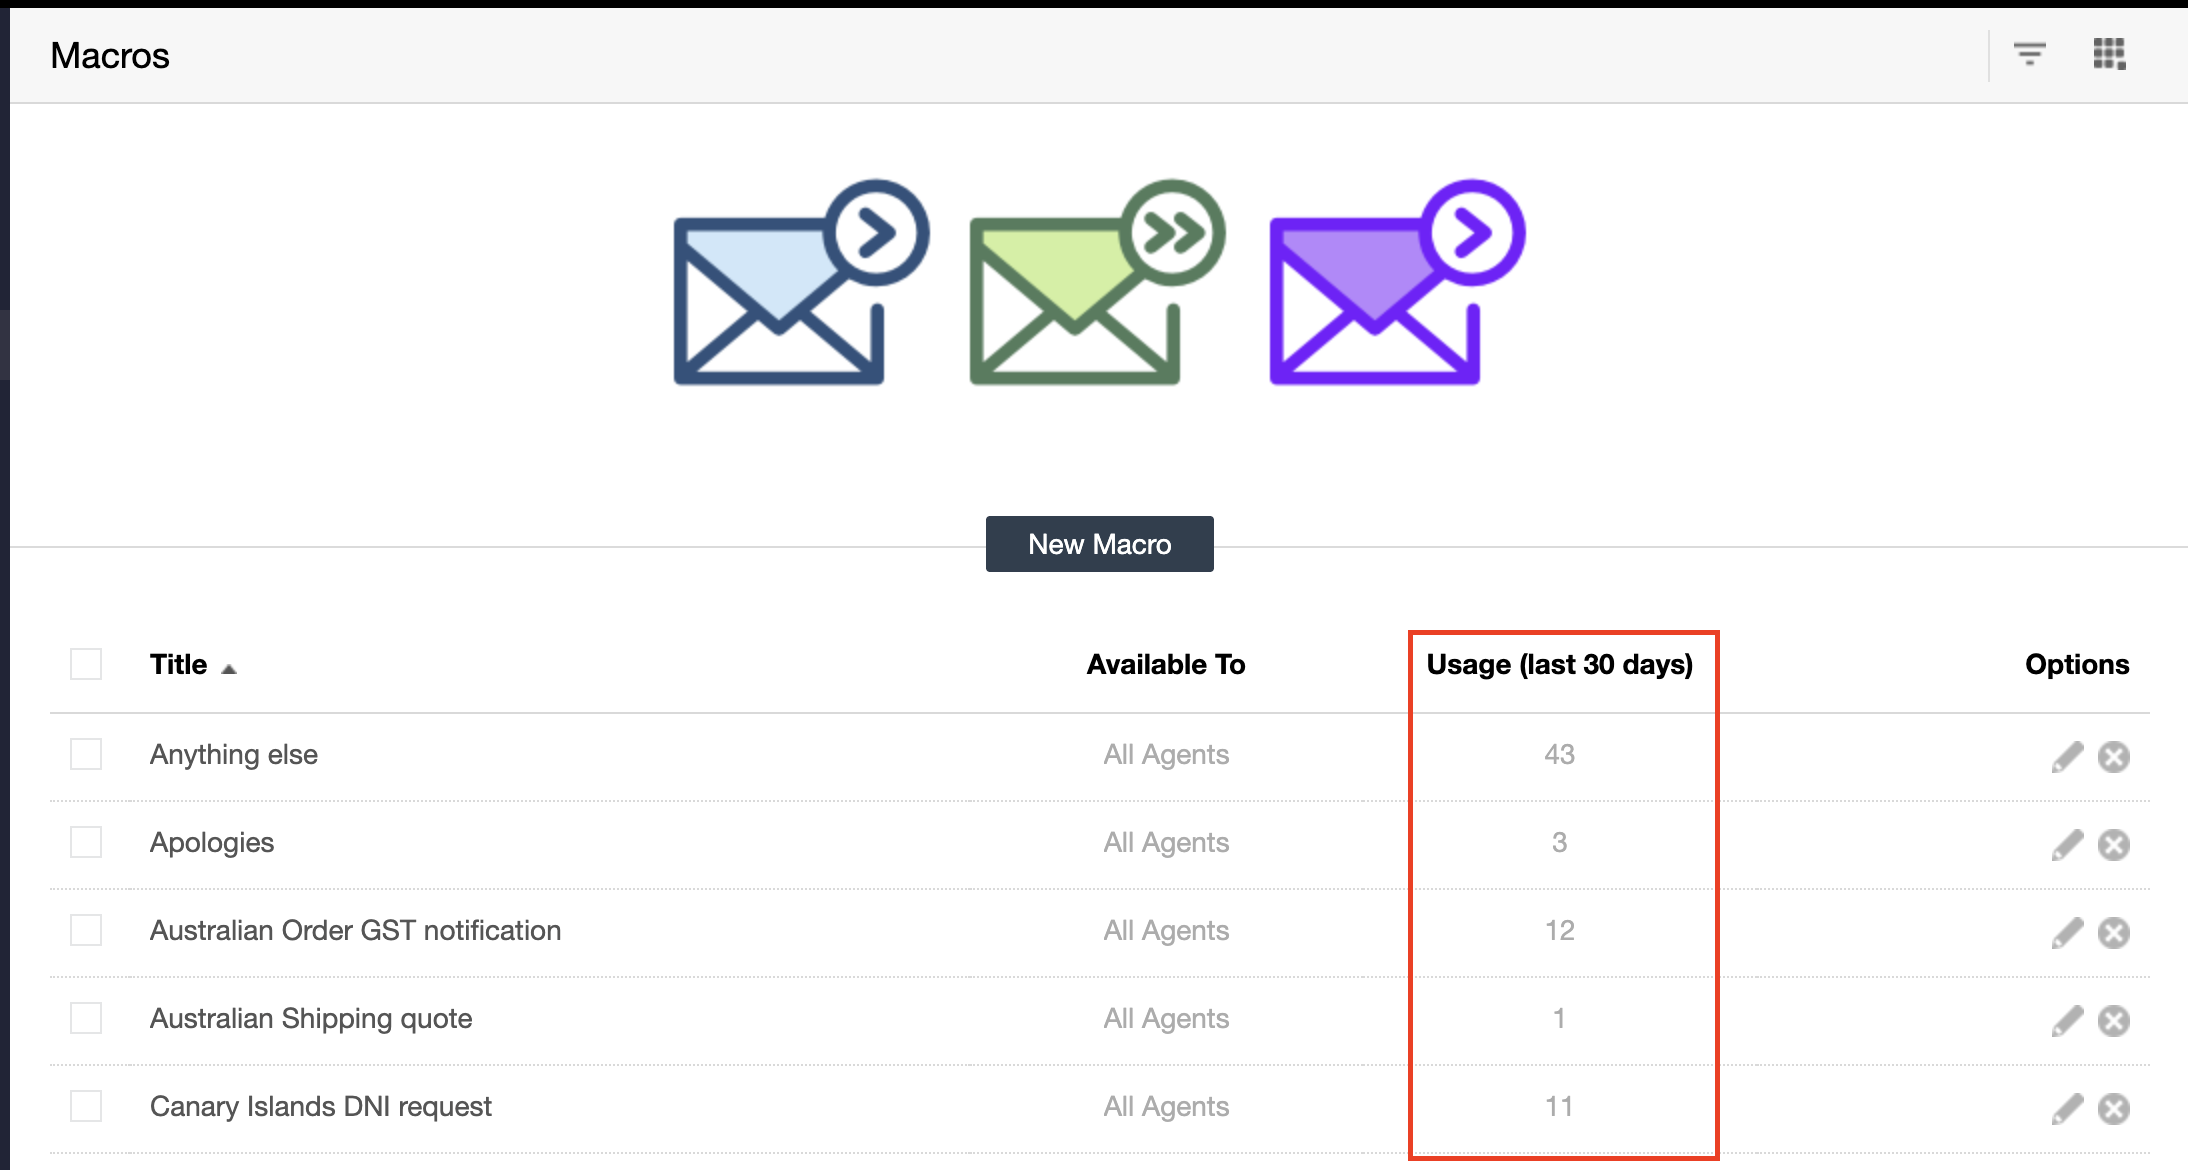The height and width of the screenshot is (1170, 2188).
Task: Sort by Usage (last 30 days) column
Action: coord(1559,664)
